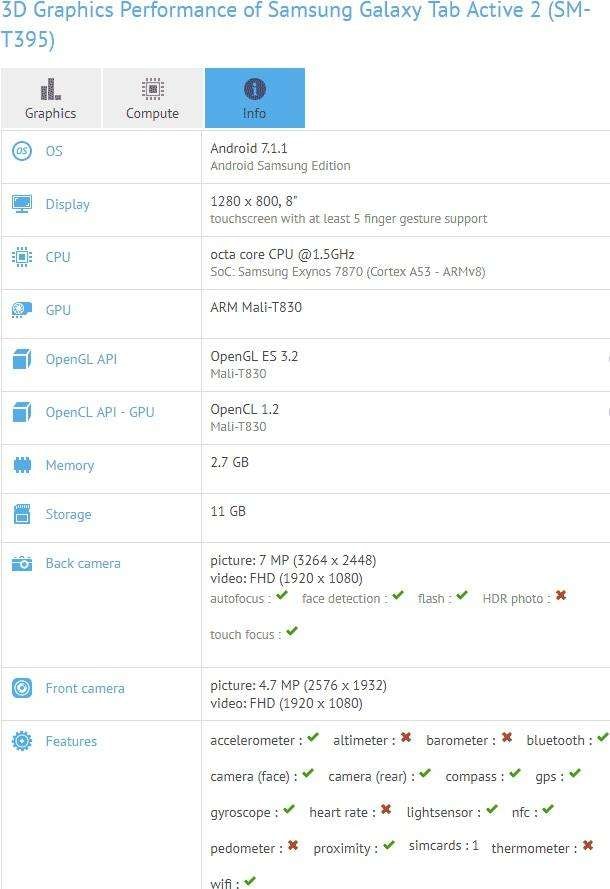Click the CPU chip icon

[22, 257]
